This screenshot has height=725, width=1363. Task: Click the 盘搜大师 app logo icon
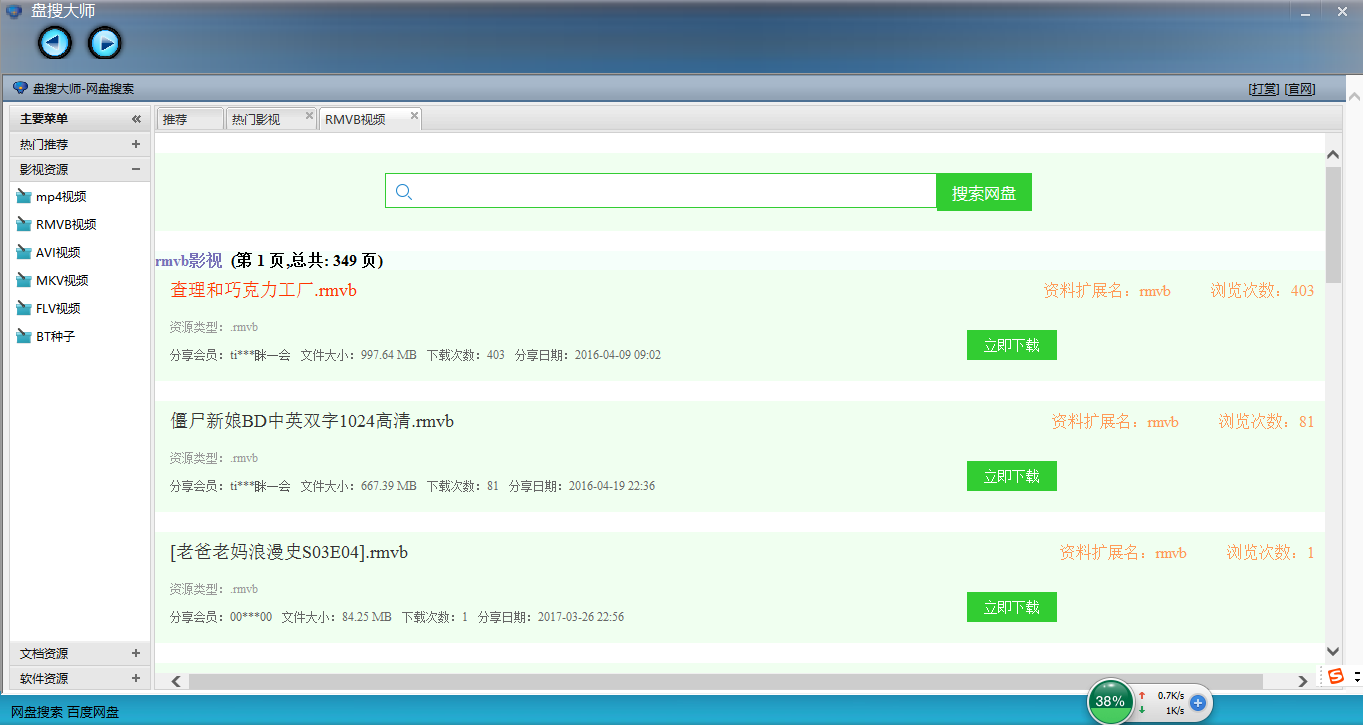(14, 11)
